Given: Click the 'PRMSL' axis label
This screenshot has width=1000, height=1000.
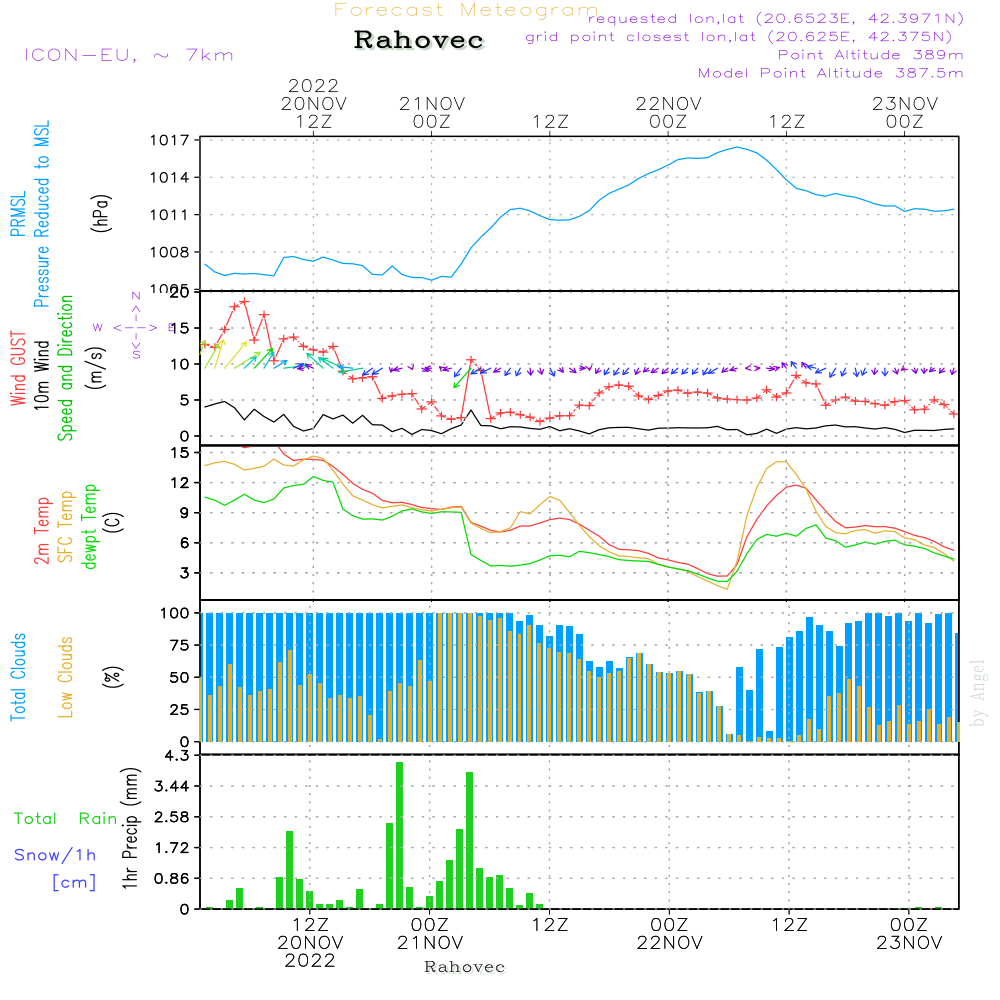Looking at the screenshot, I should pos(18,214).
